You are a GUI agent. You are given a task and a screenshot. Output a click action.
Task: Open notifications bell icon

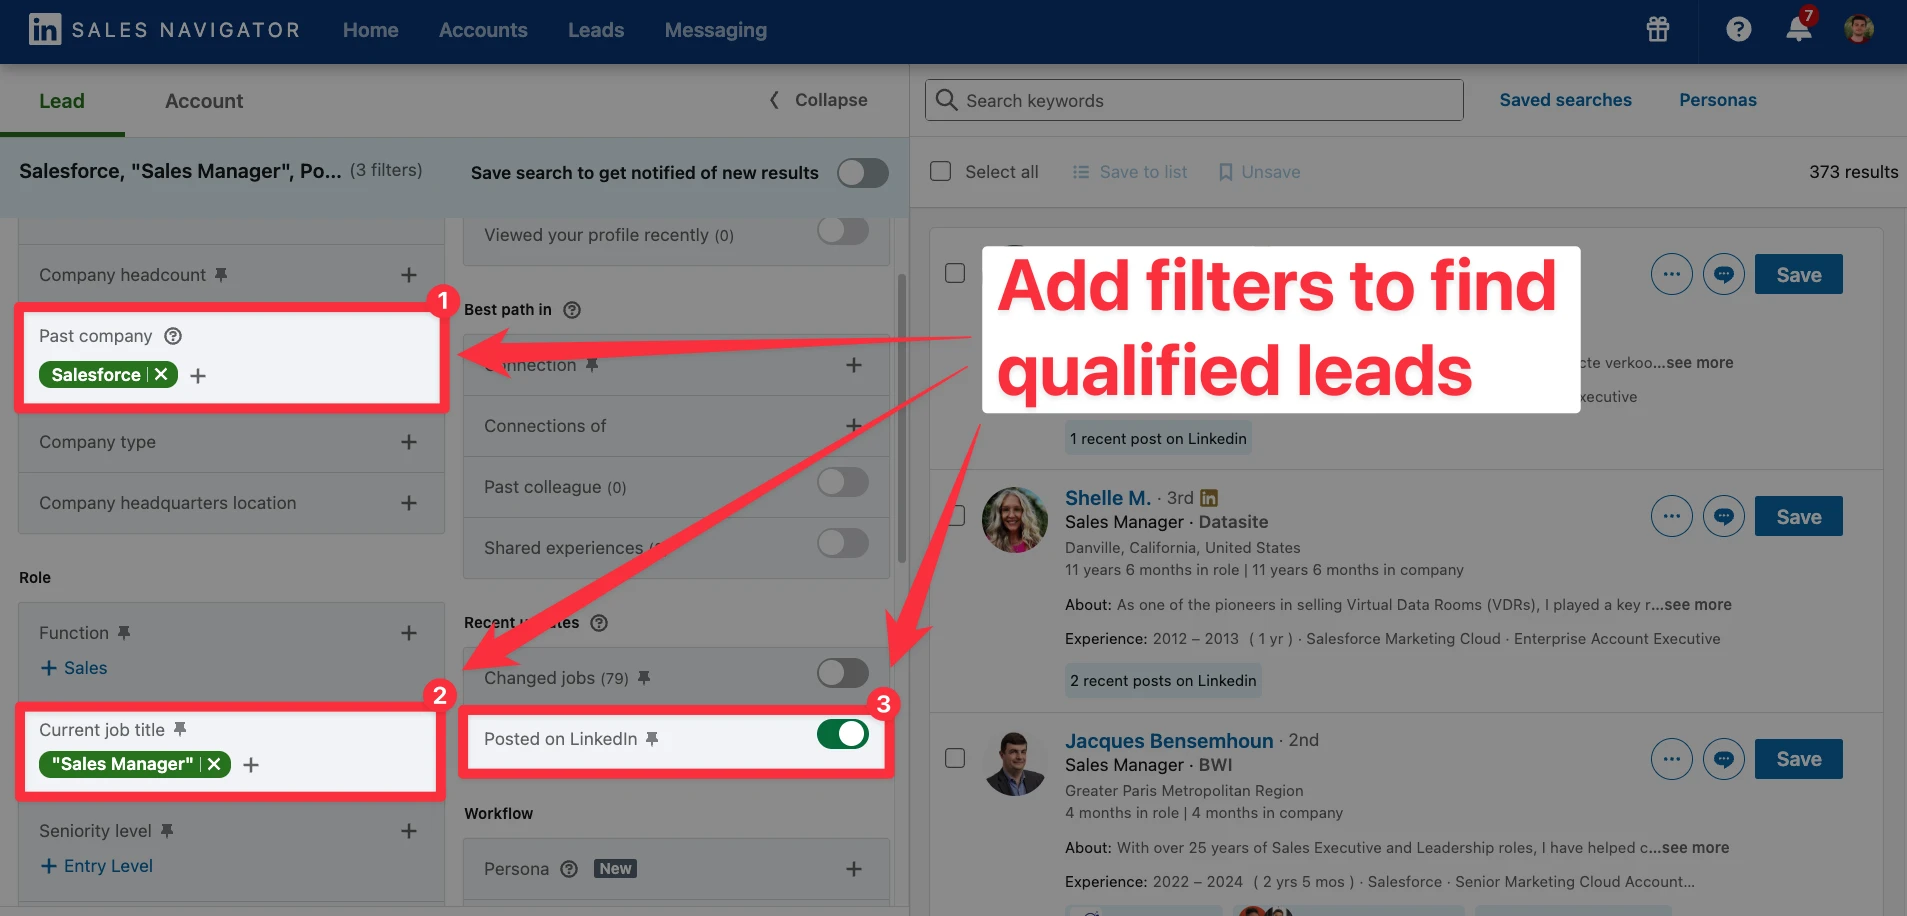pos(1799,28)
